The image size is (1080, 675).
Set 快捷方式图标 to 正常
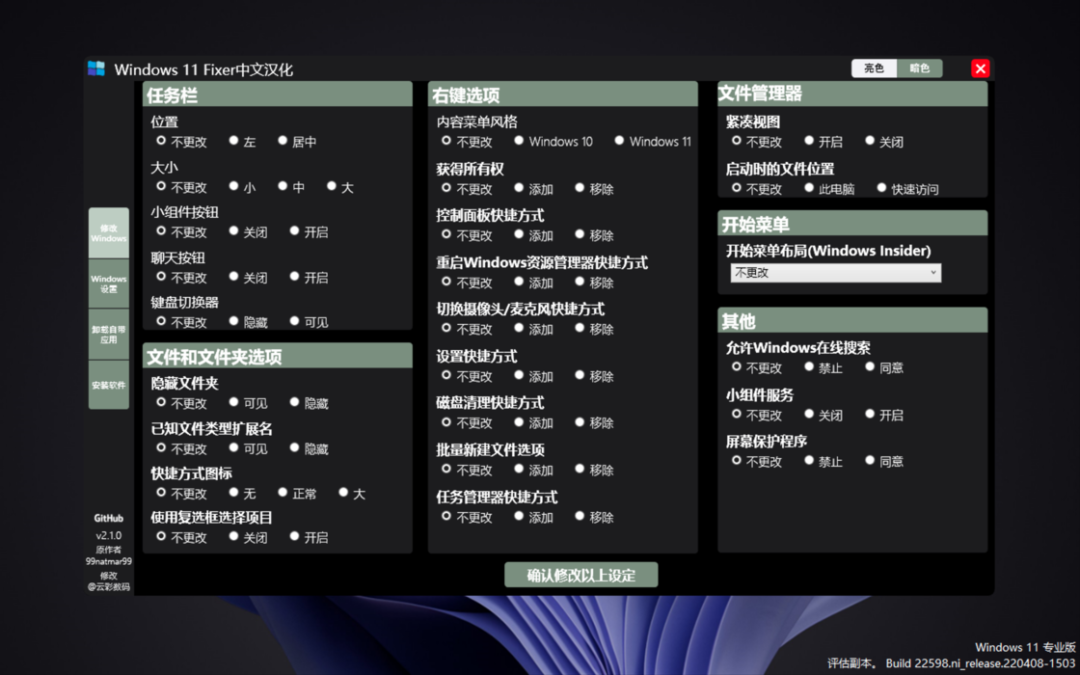coord(298,493)
